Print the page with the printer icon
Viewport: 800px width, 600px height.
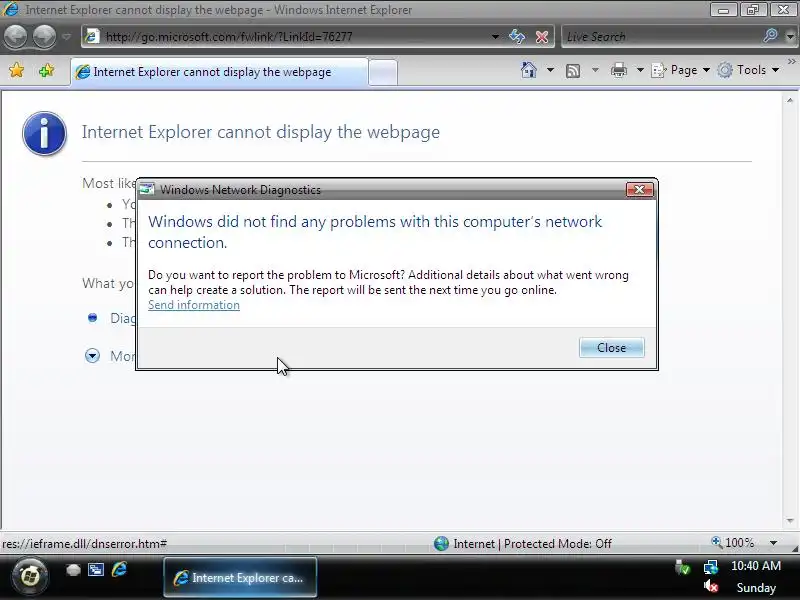click(618, 70)
